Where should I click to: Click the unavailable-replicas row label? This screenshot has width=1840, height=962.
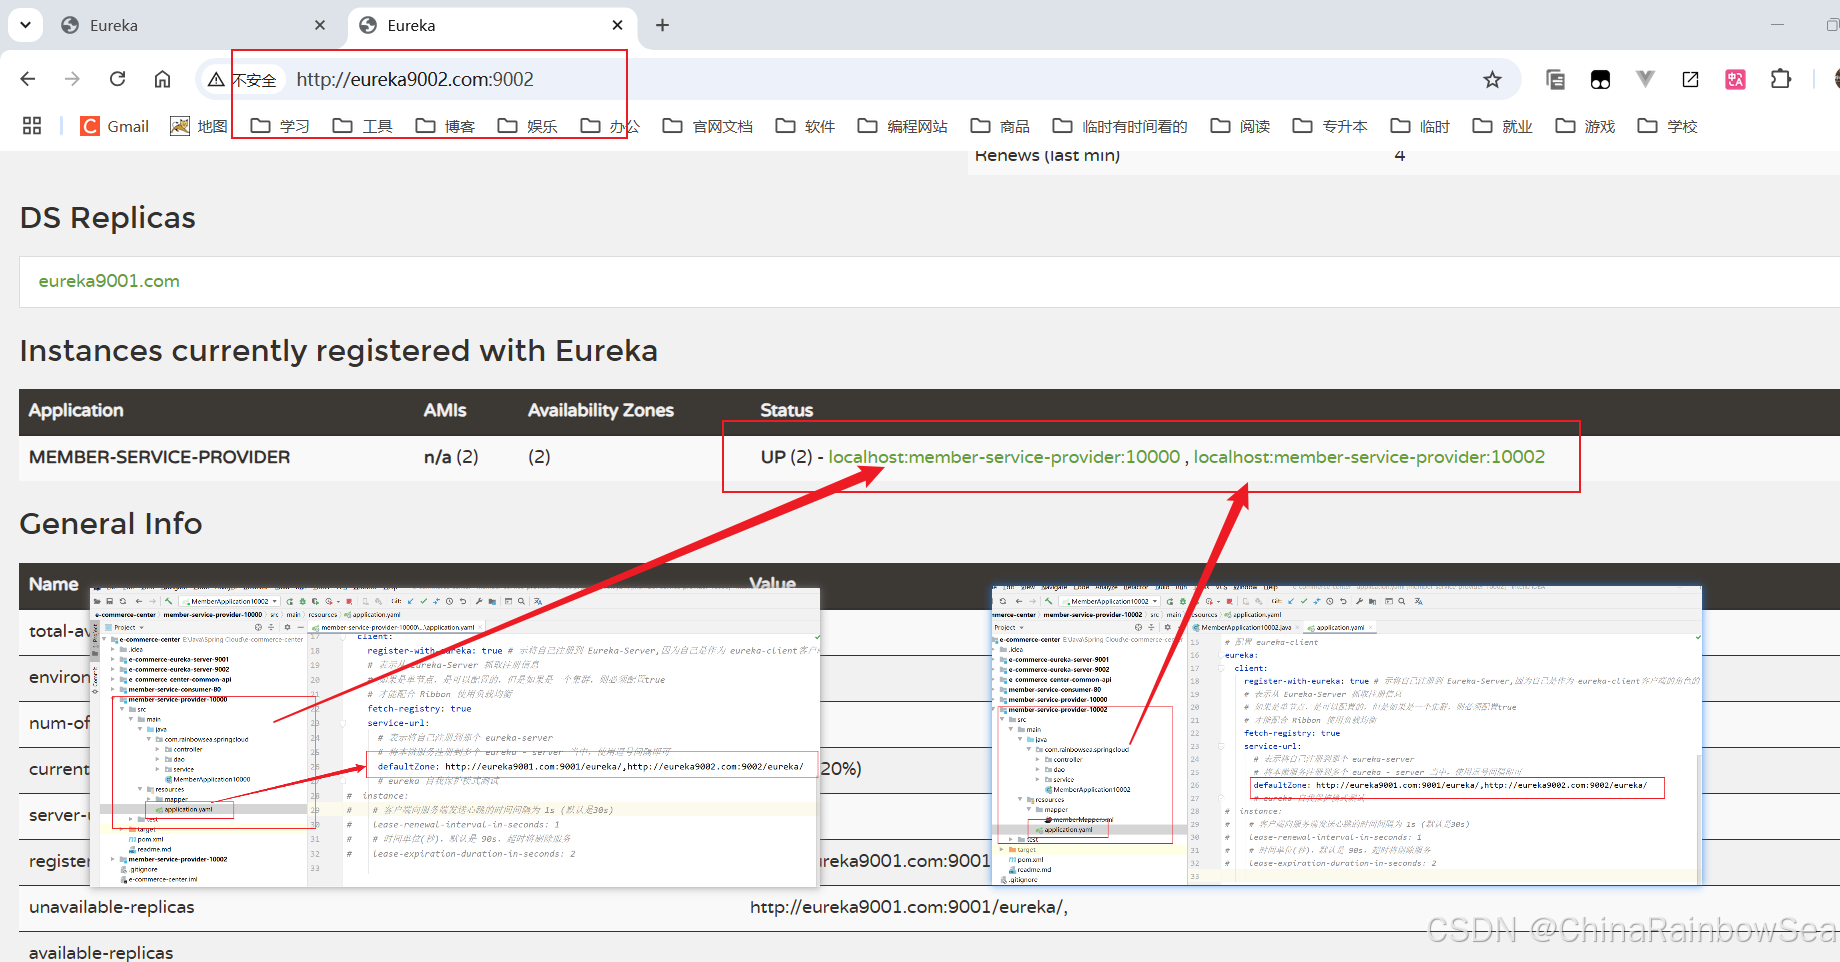112,907
